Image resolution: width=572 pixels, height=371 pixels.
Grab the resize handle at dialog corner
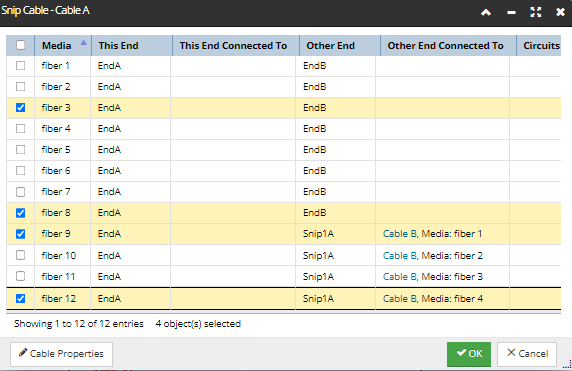click(568, 364)
